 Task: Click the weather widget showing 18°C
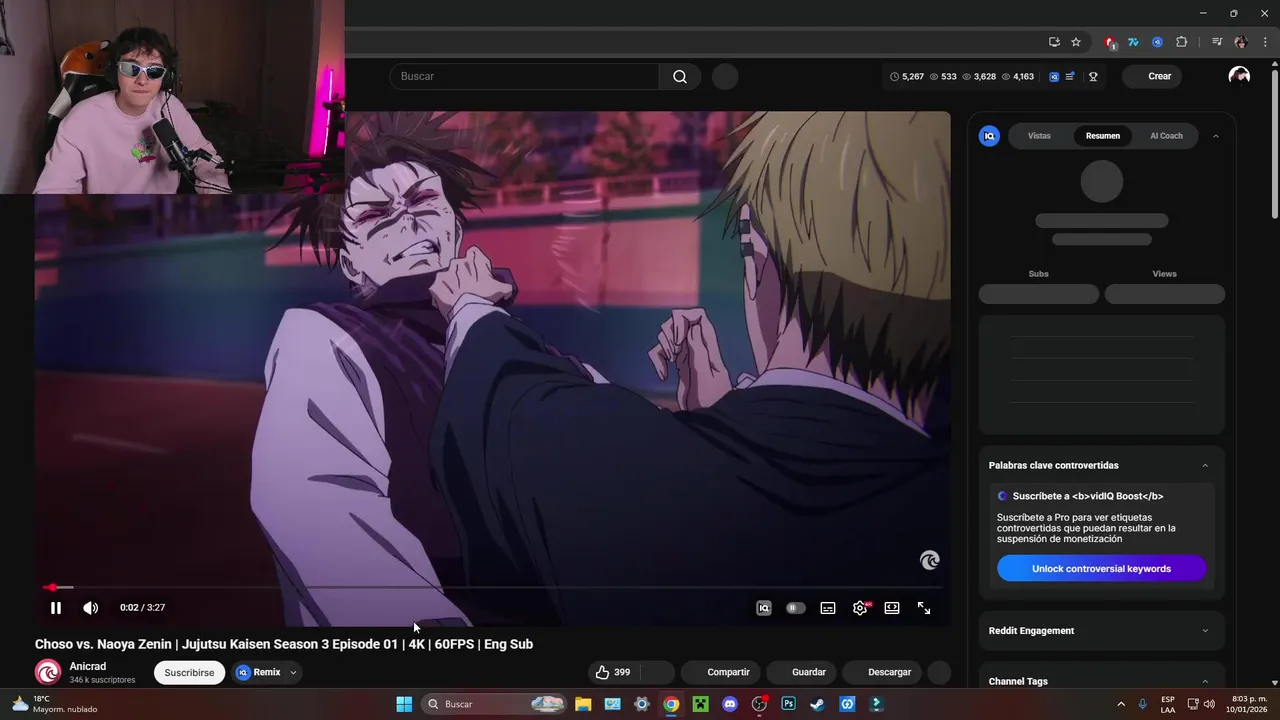coord(54,704)
